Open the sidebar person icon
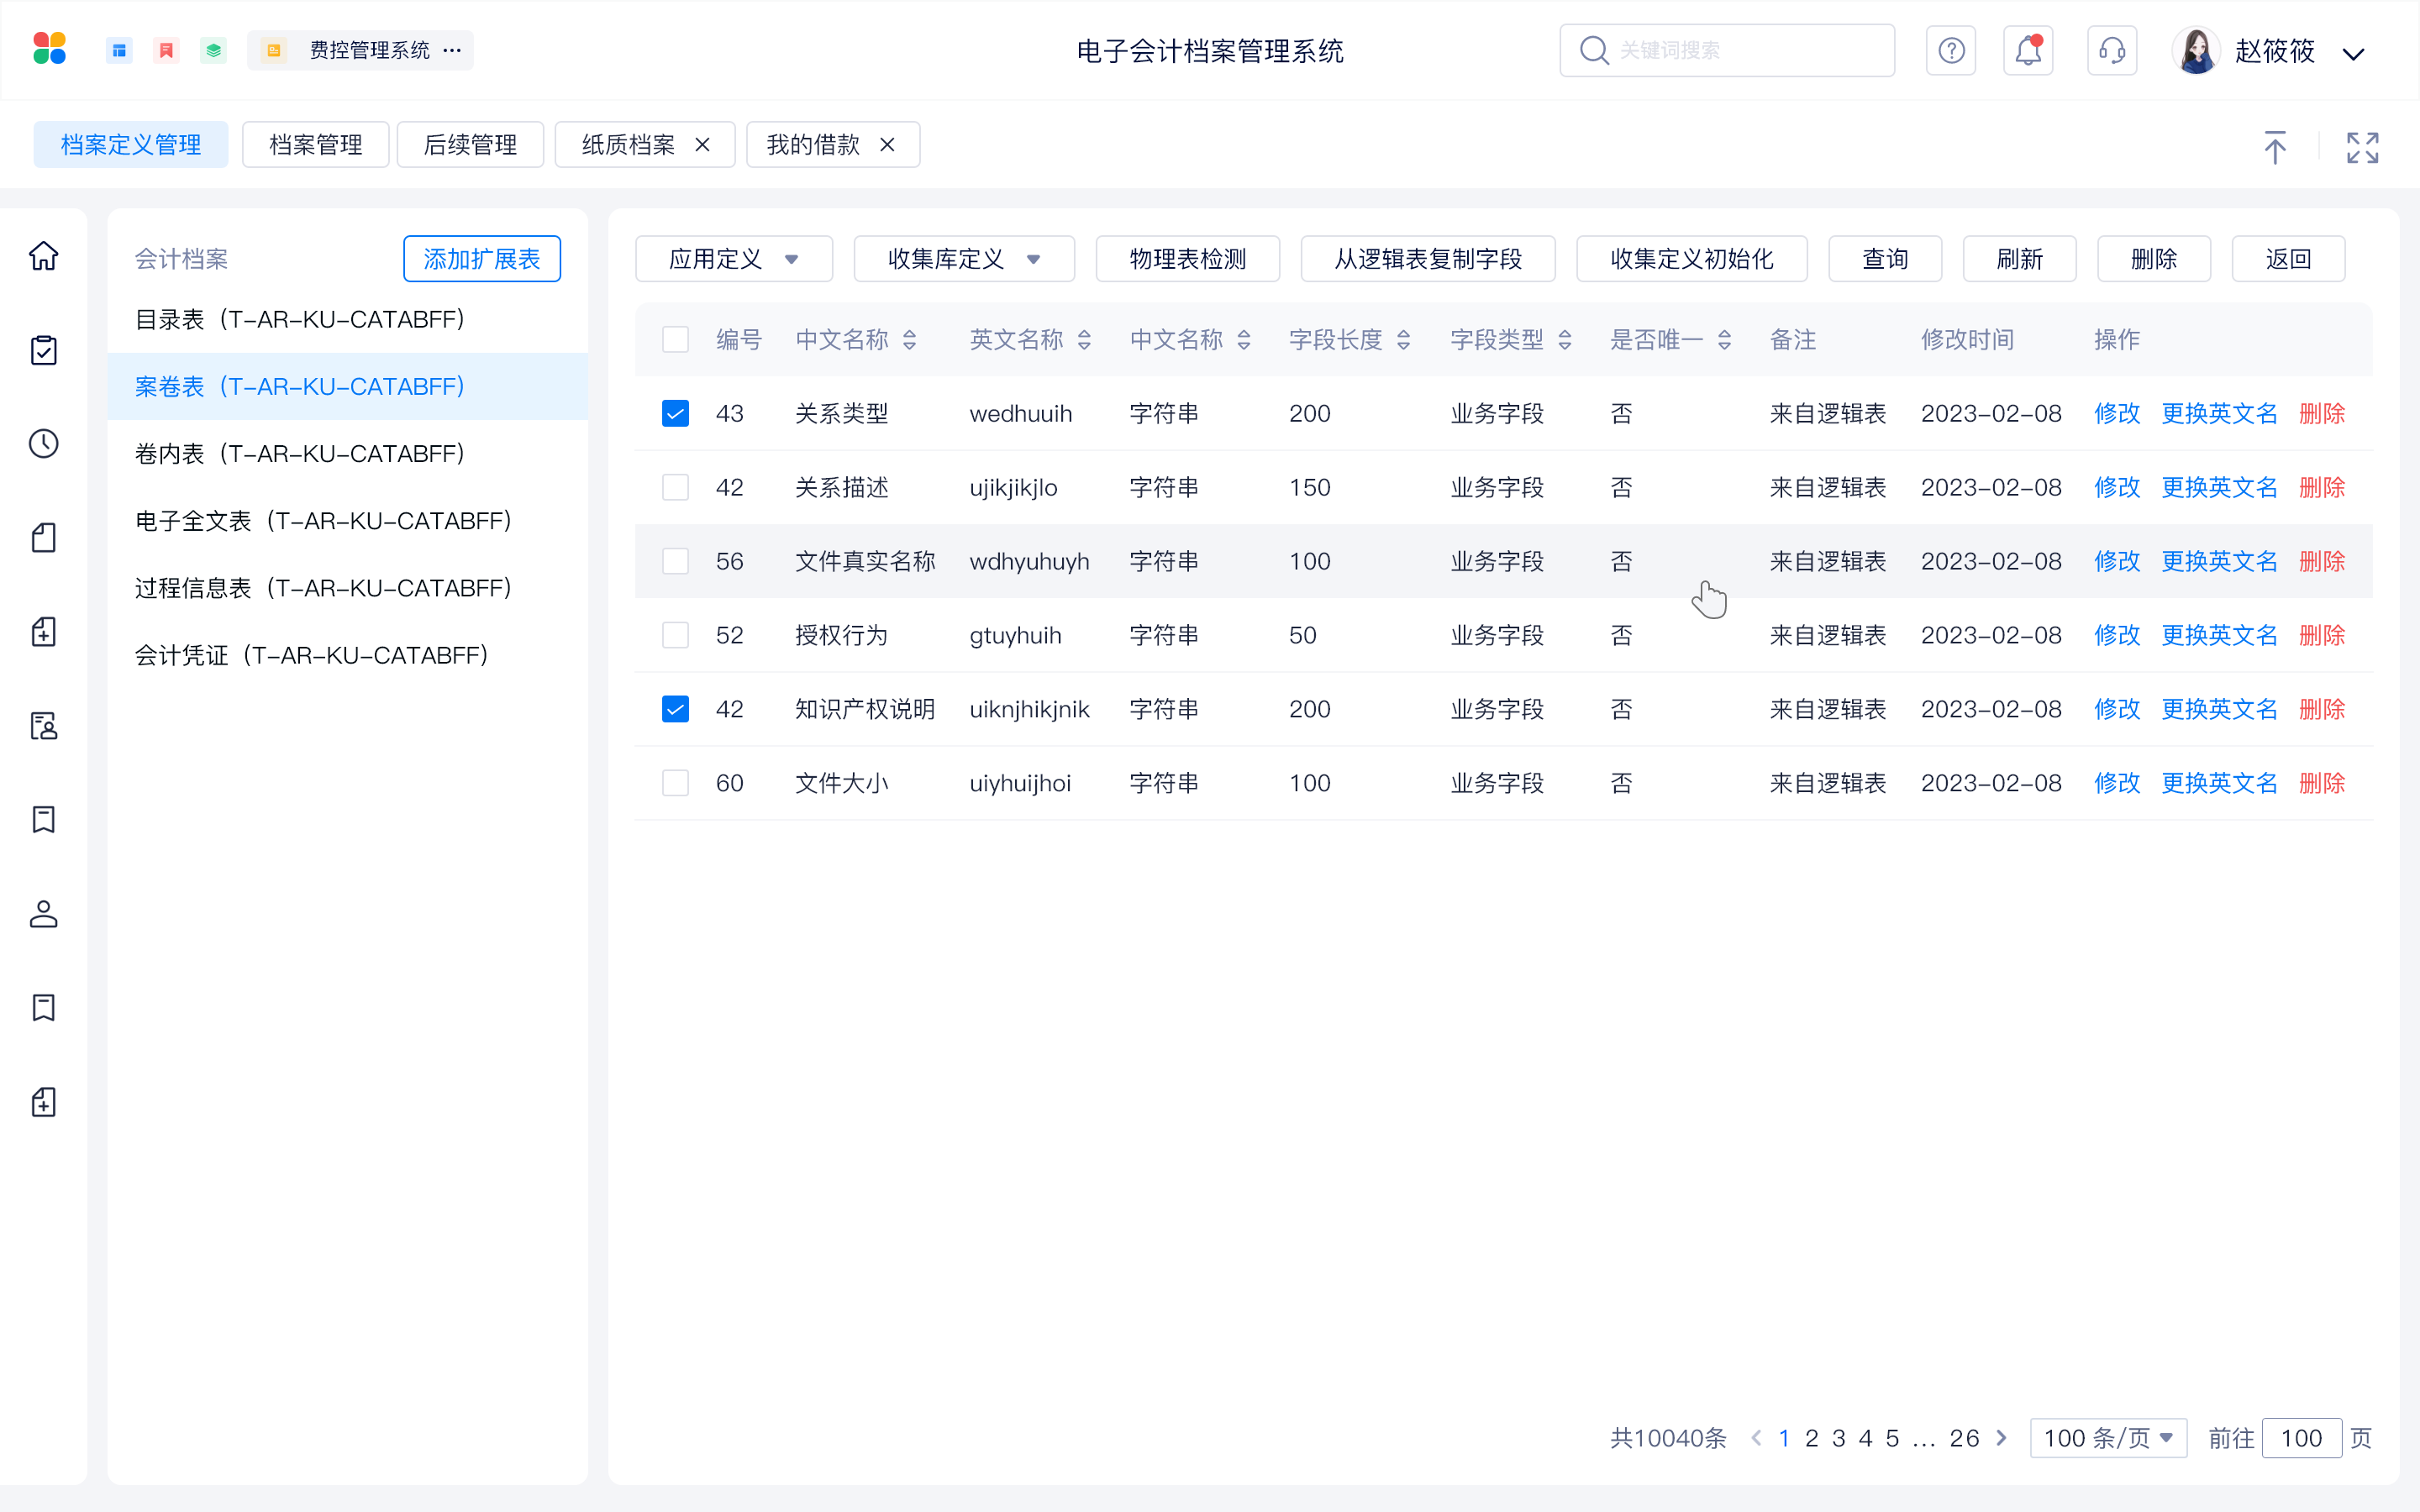 pos(44,914)
